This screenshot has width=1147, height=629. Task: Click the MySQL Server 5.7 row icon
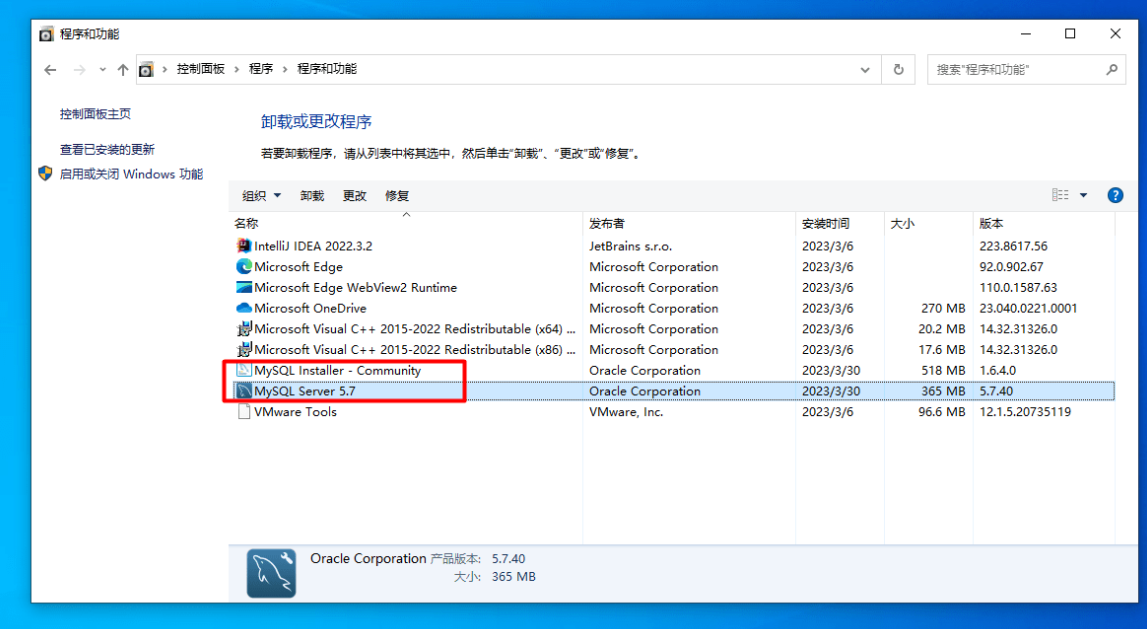244,391
